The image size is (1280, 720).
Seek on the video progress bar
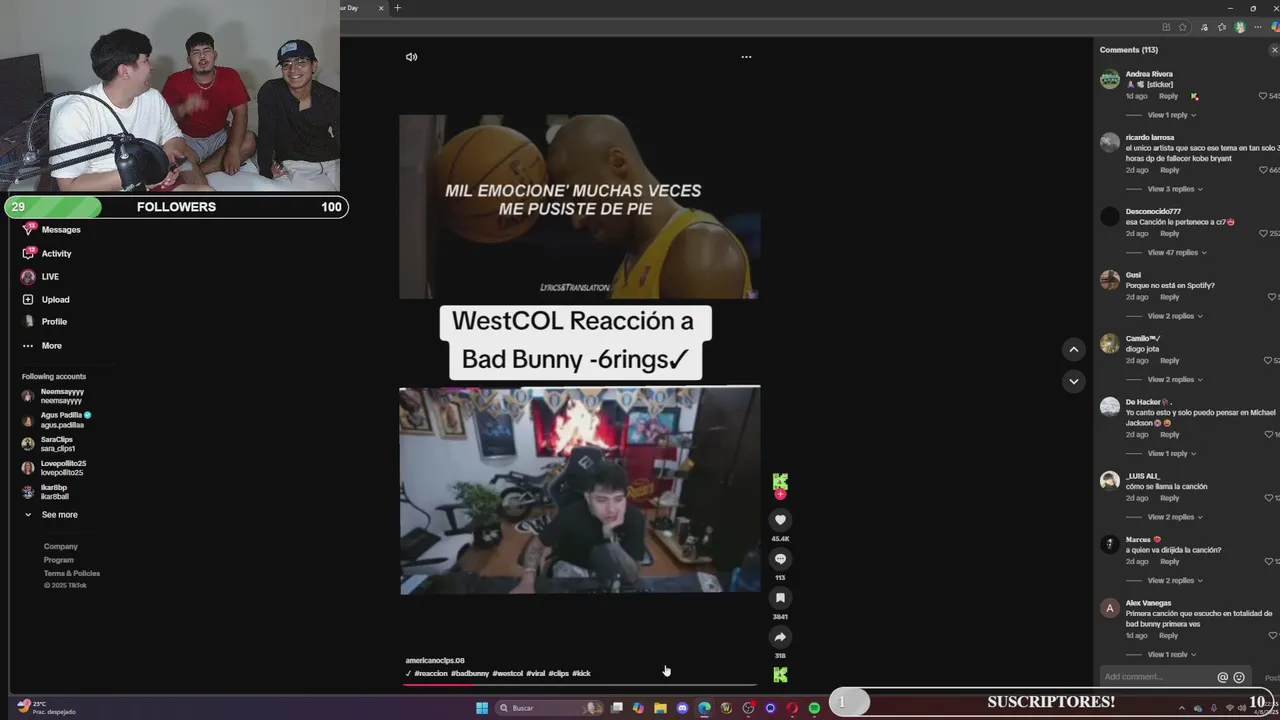(580, 685)
